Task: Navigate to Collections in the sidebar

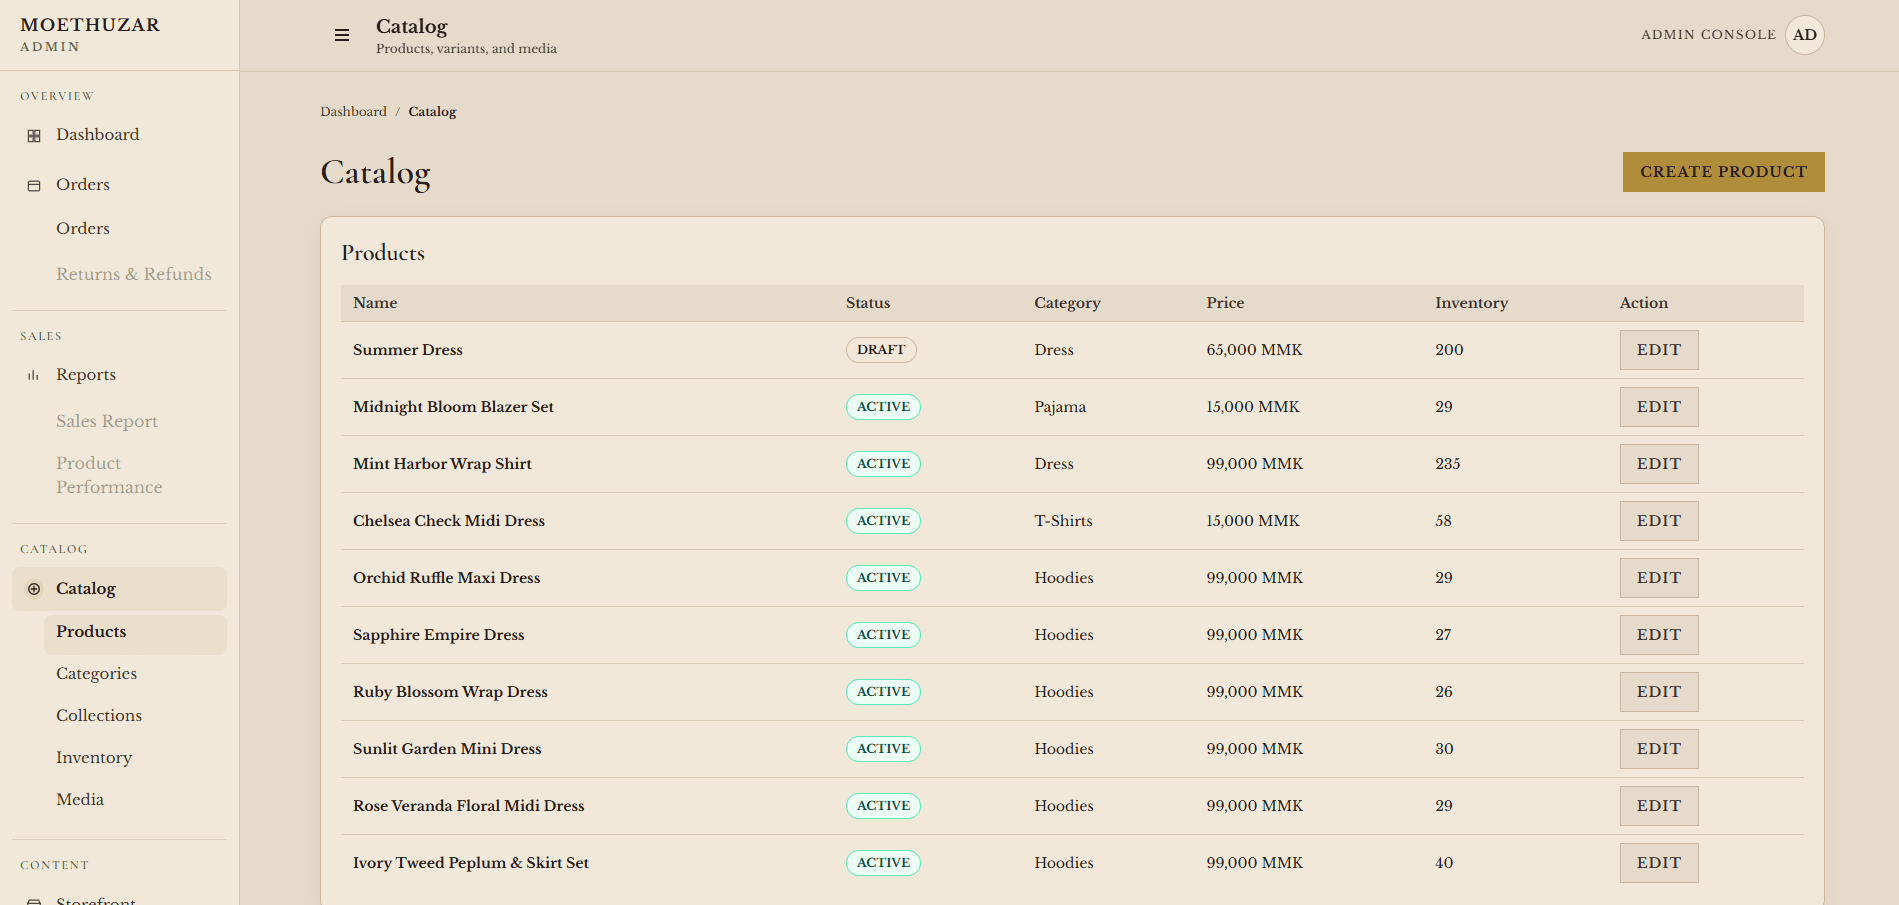Action: coord(98,715)
